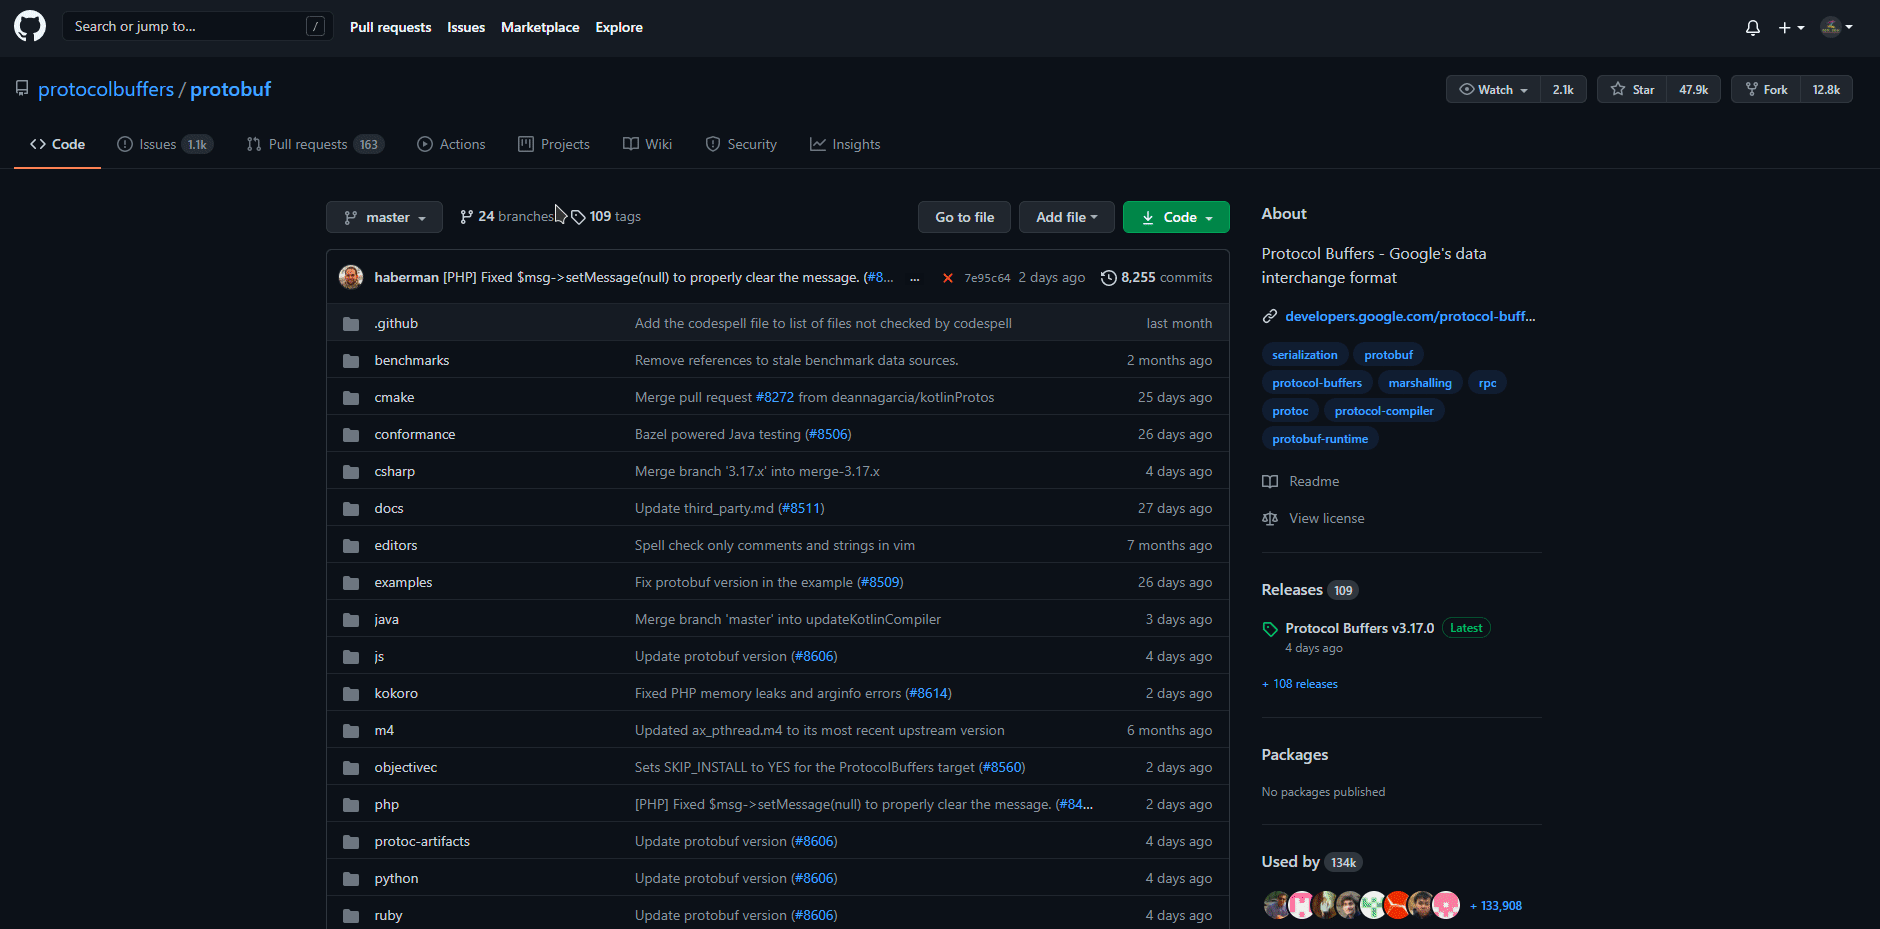Click the star count 47.9k

coord(1694,89)
